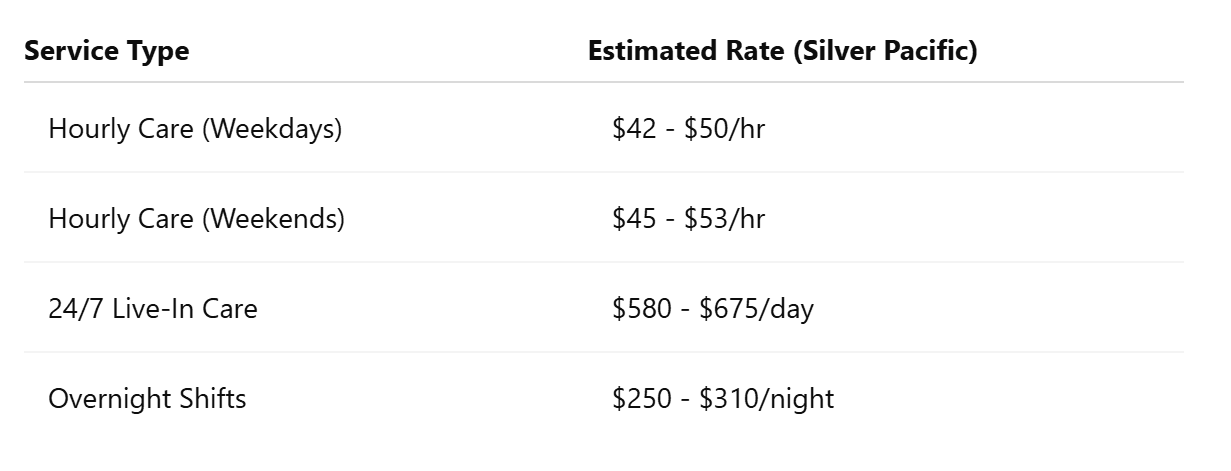Click the Overnight Shifts label
This screenshot has width=1231, height=471.
[147, 399]
